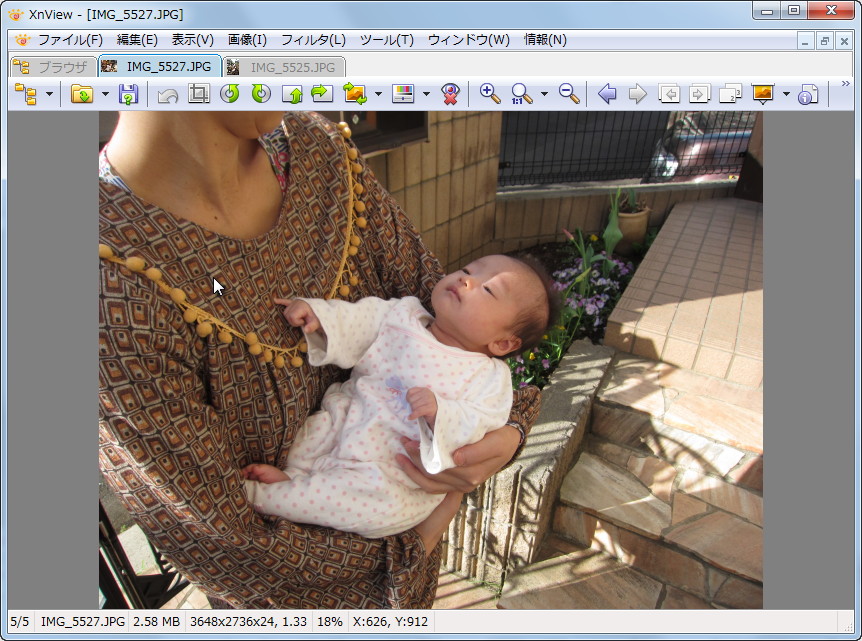862x641 pixels.
Task: Open the browser tree icon in toolbar
Action: coord(25,94)
